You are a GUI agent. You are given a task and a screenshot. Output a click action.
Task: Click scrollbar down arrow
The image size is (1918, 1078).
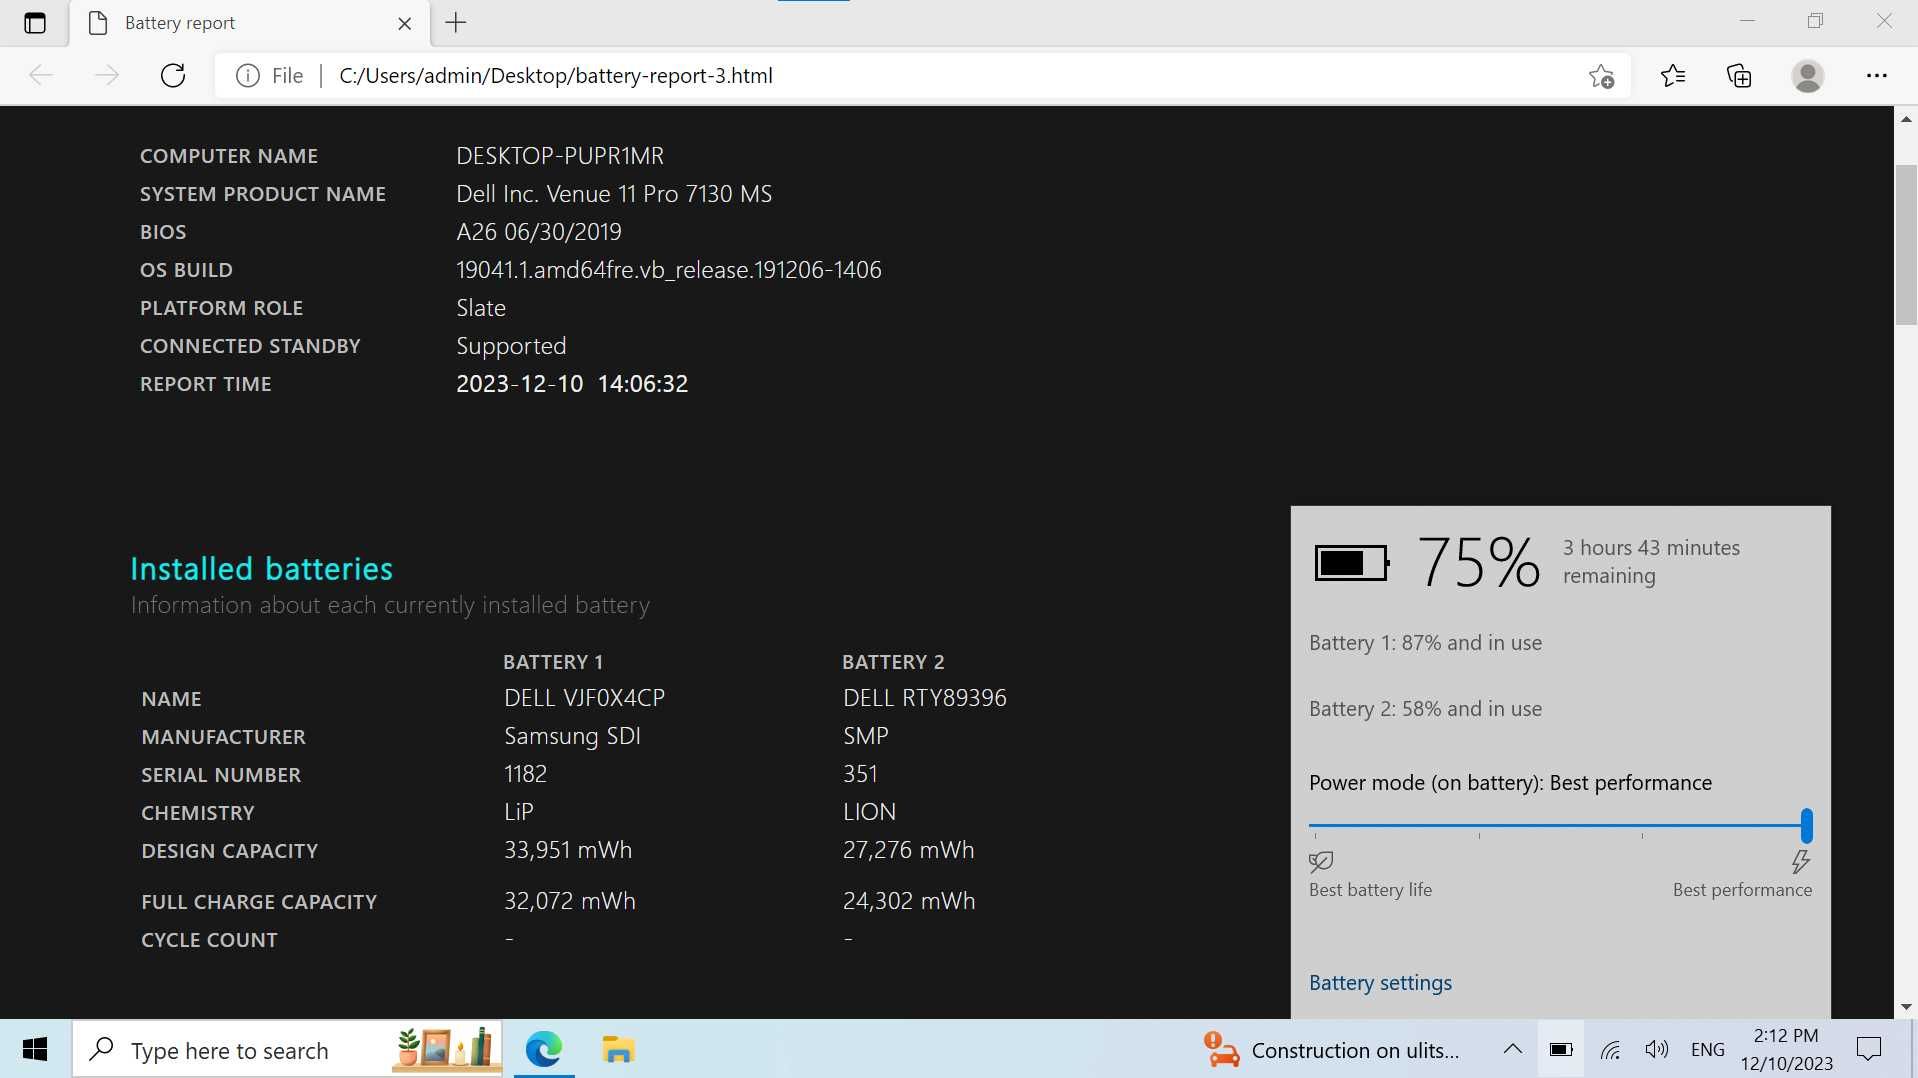pos(1906,1007)
